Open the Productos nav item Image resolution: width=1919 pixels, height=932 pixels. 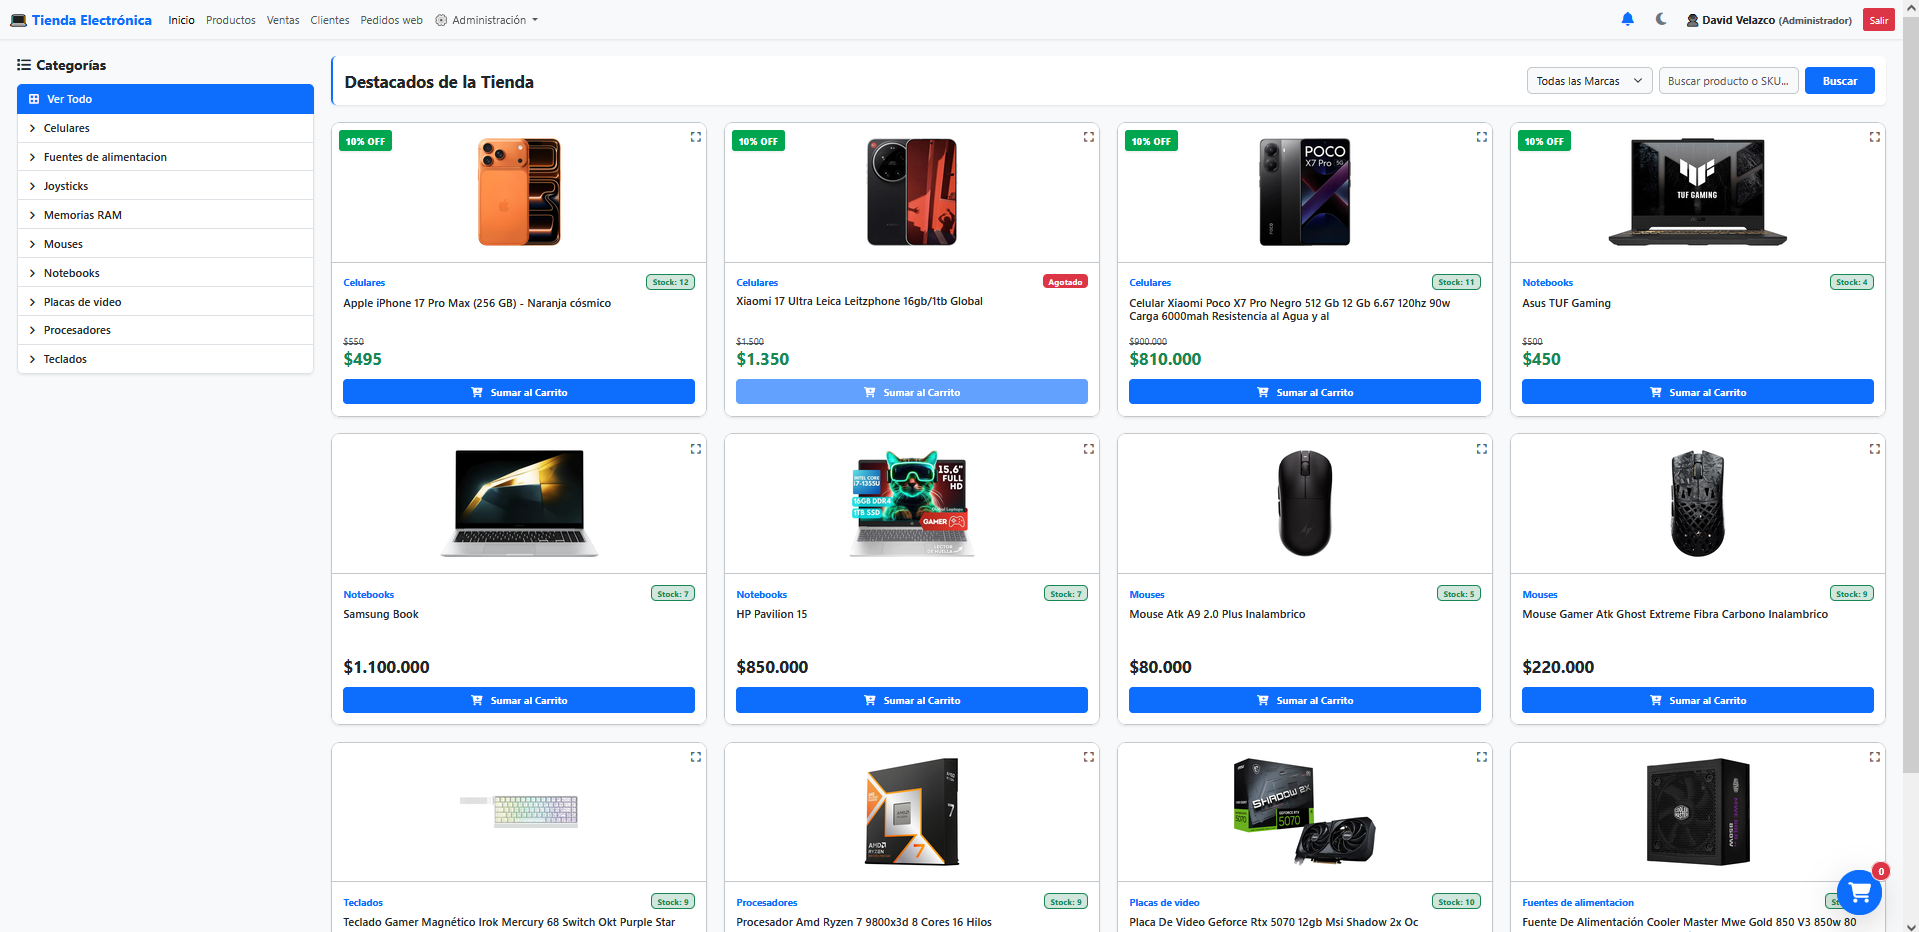tap(231, 20)
